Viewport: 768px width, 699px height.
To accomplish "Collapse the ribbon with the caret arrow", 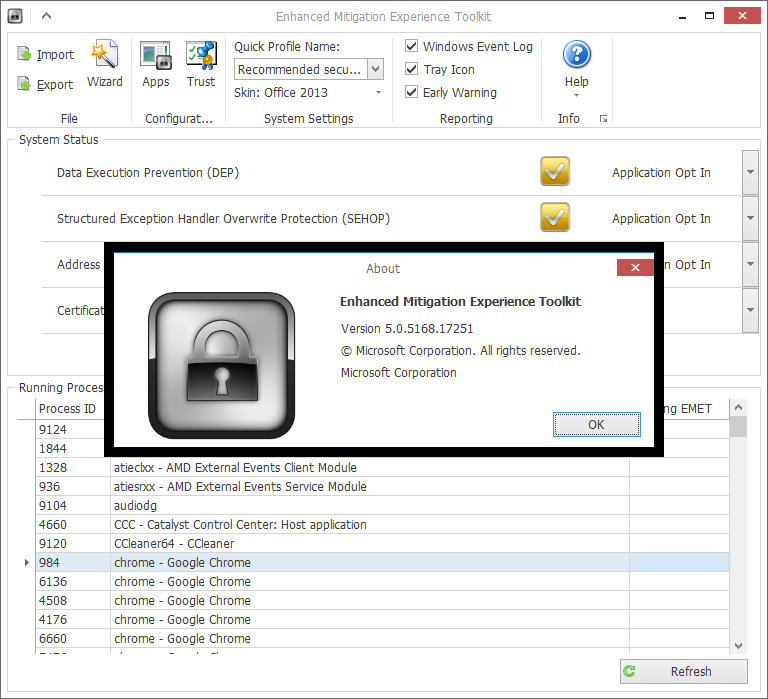I will (47, 16).
